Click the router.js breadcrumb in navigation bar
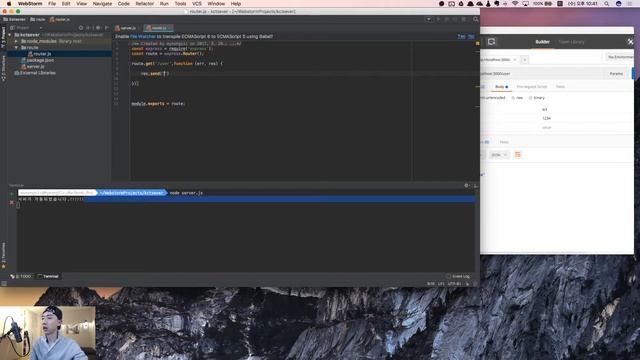 (60, 19)
